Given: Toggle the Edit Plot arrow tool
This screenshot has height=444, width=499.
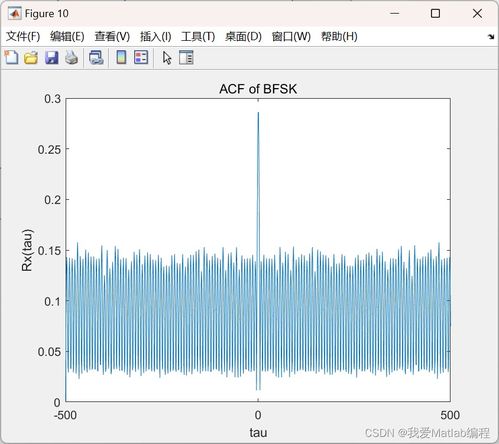Looking at the screenshot, I should 167,58.
